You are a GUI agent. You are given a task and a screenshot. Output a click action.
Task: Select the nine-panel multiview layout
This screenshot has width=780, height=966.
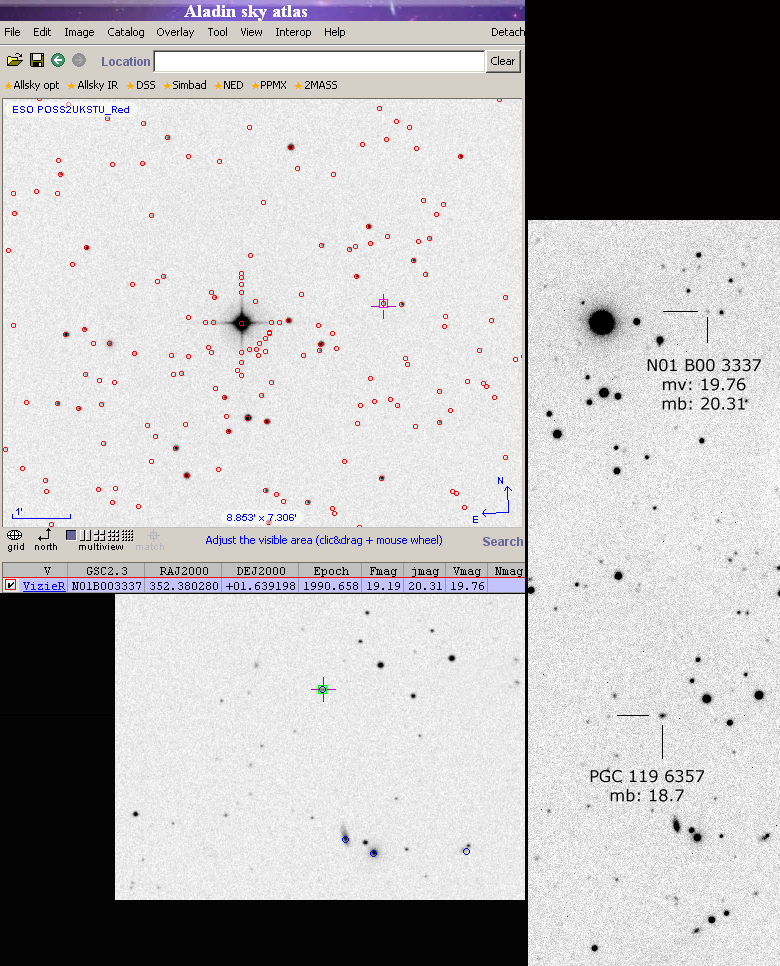pyautogui.click(x=114, y=535)
